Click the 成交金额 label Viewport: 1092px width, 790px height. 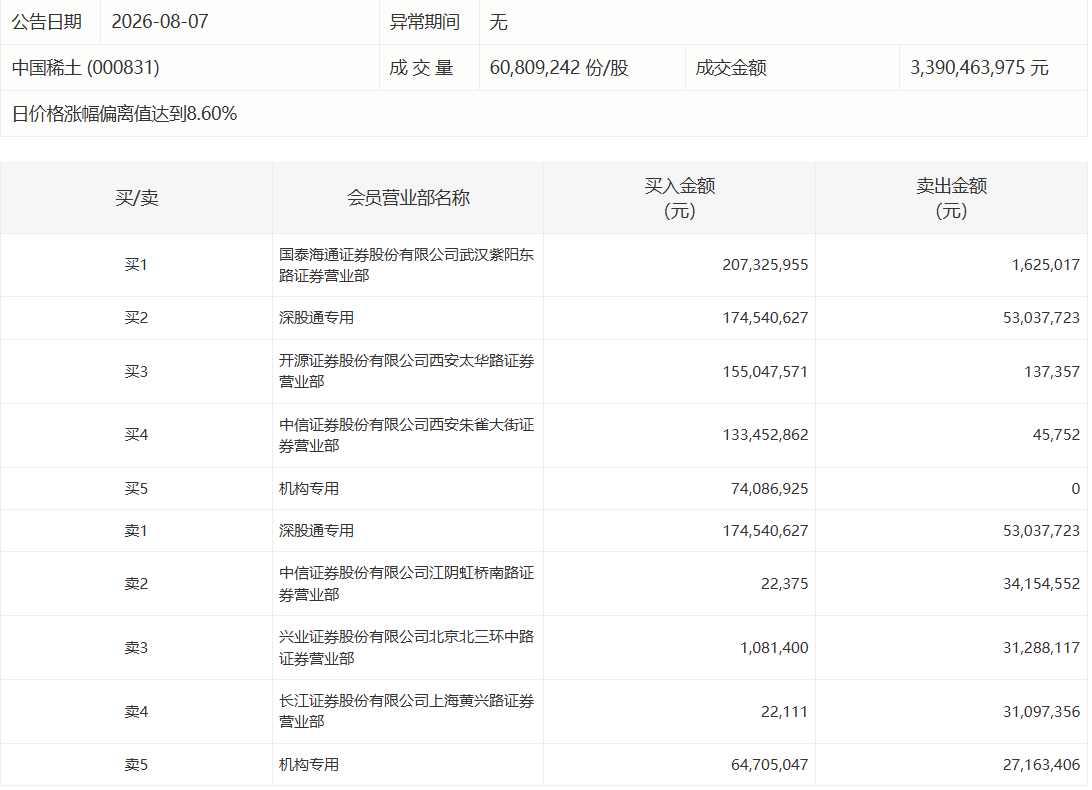coord(731,68)
